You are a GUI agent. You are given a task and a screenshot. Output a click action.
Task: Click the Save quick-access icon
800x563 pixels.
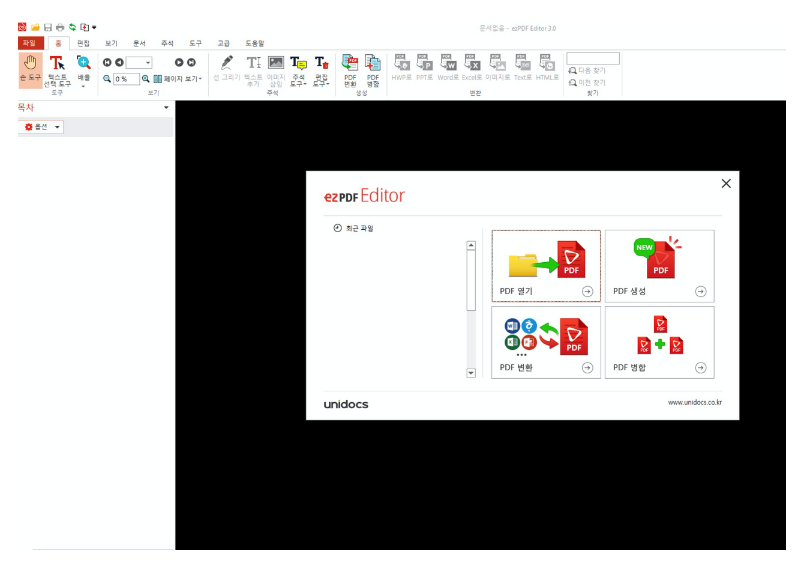(x=48, y=27)
